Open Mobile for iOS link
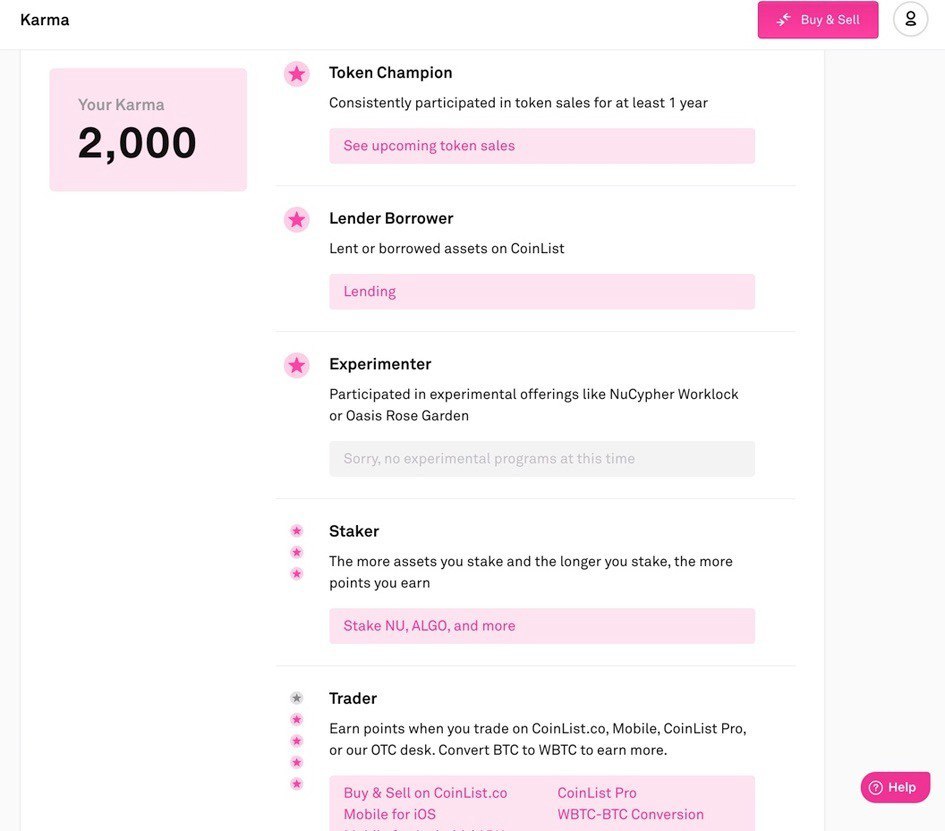The width and height of the screenshot is (945, 831). click(389, 814)
